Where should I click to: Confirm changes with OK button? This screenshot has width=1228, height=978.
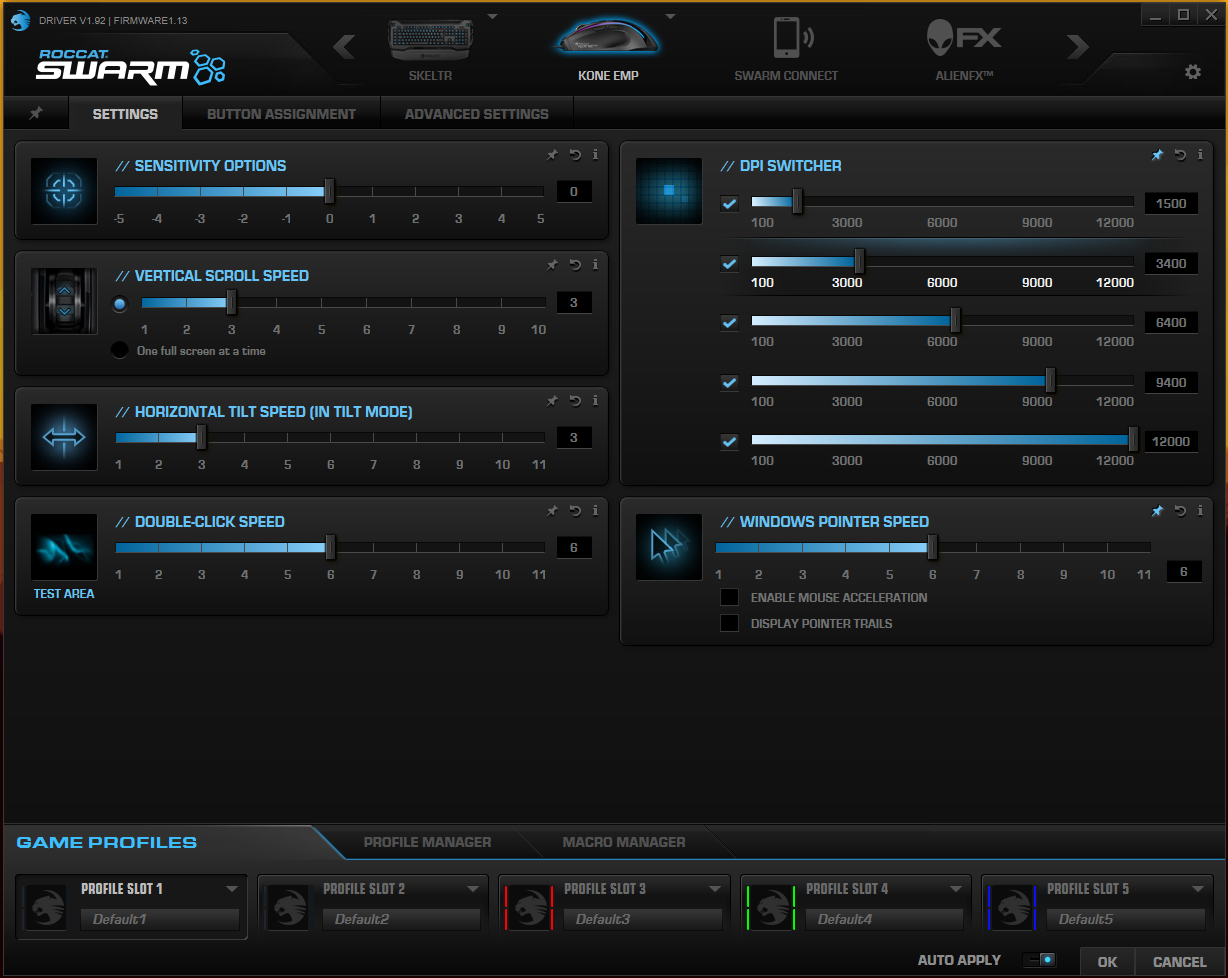(1107, 962)
